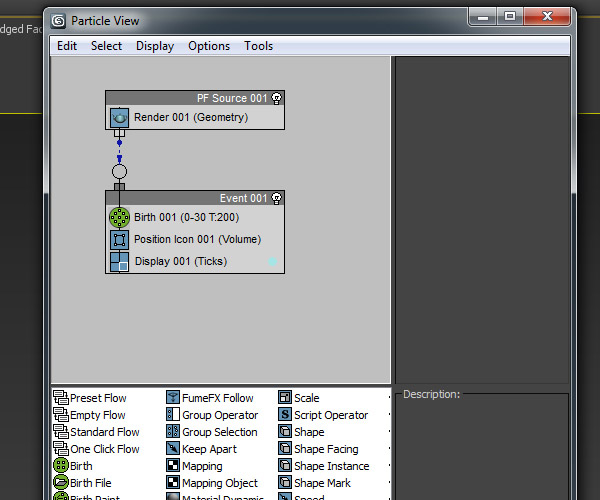Image resolution: width=600 pixels, height=500 pixels.
Task: Click the Shape depot icon
Action: click(285, 432)
